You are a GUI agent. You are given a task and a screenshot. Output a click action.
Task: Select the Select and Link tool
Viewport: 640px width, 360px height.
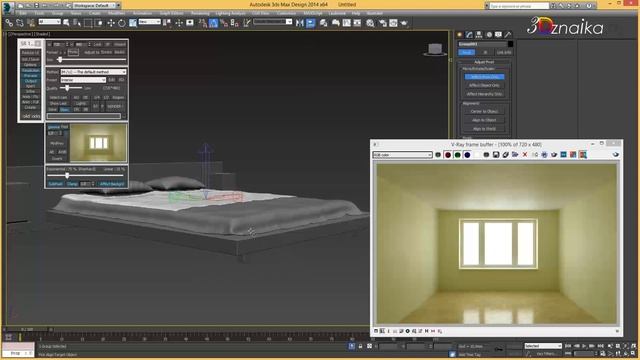click(x=9, y=23)
